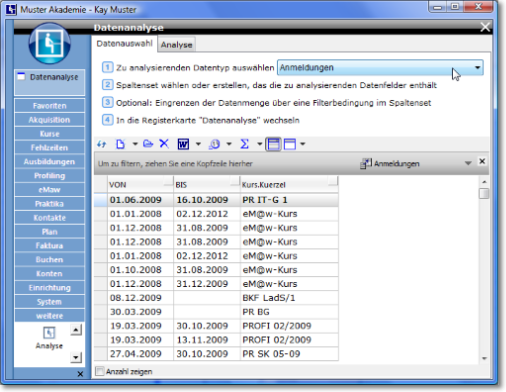Open dropdown arrow next to layout icons
This screenshot has height=392, width=506.
click(302, 144)
